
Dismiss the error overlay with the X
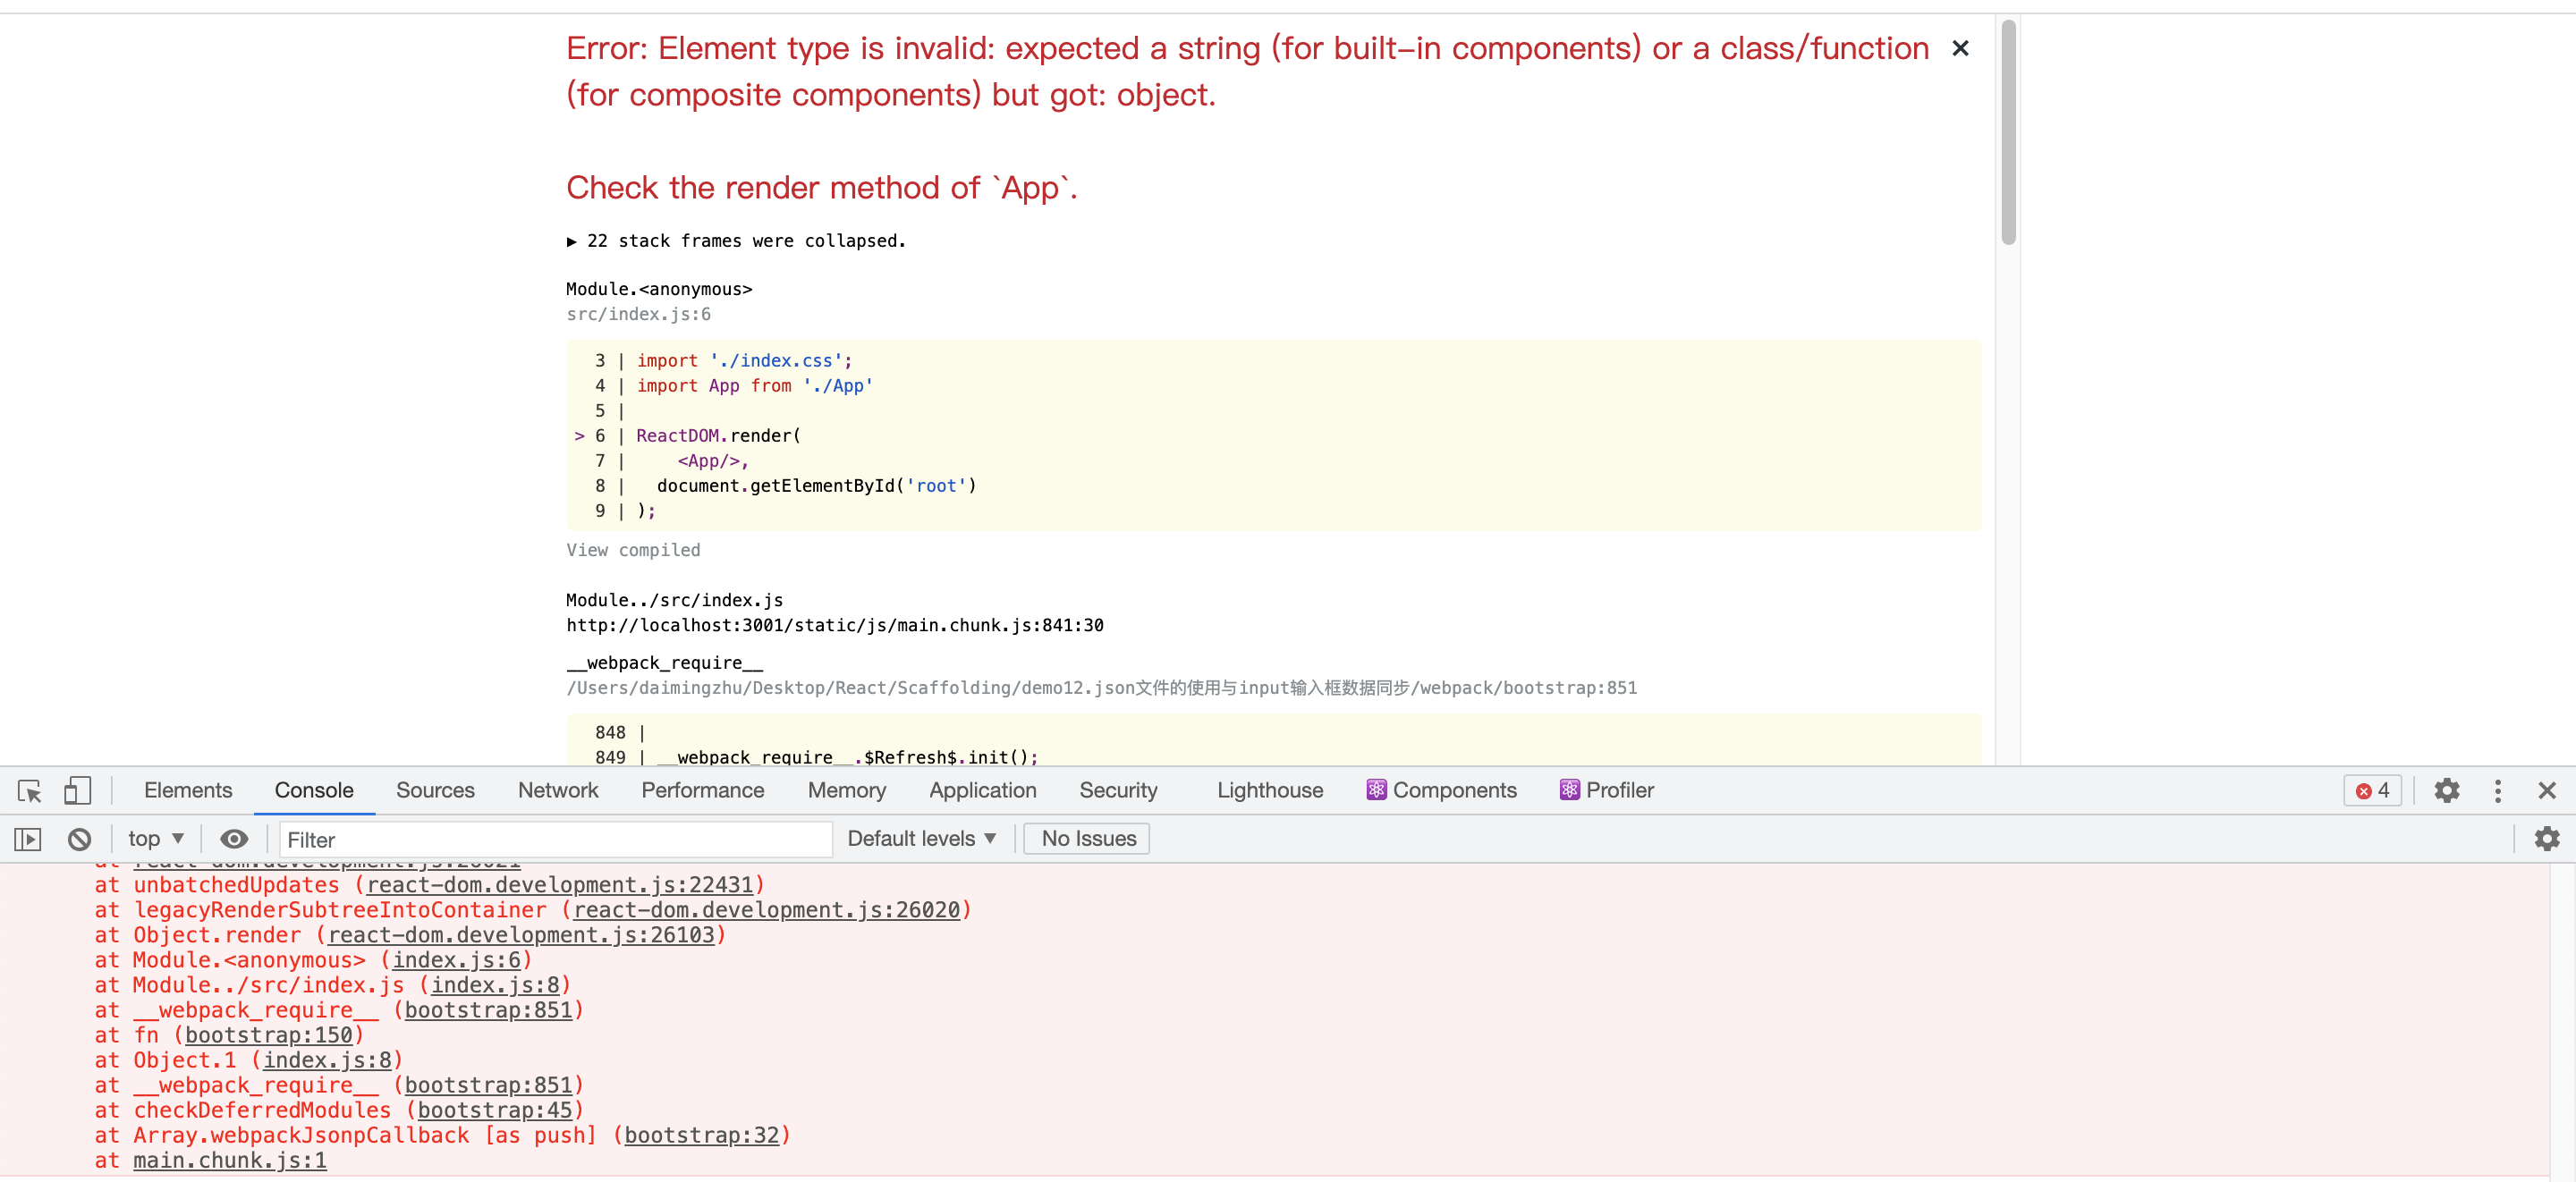coord(1960,48)
